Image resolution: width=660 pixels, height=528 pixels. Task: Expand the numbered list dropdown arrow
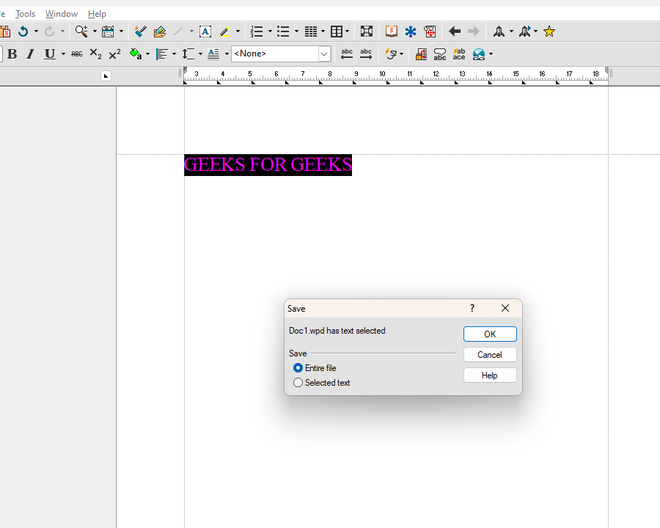tap(270, 32)
